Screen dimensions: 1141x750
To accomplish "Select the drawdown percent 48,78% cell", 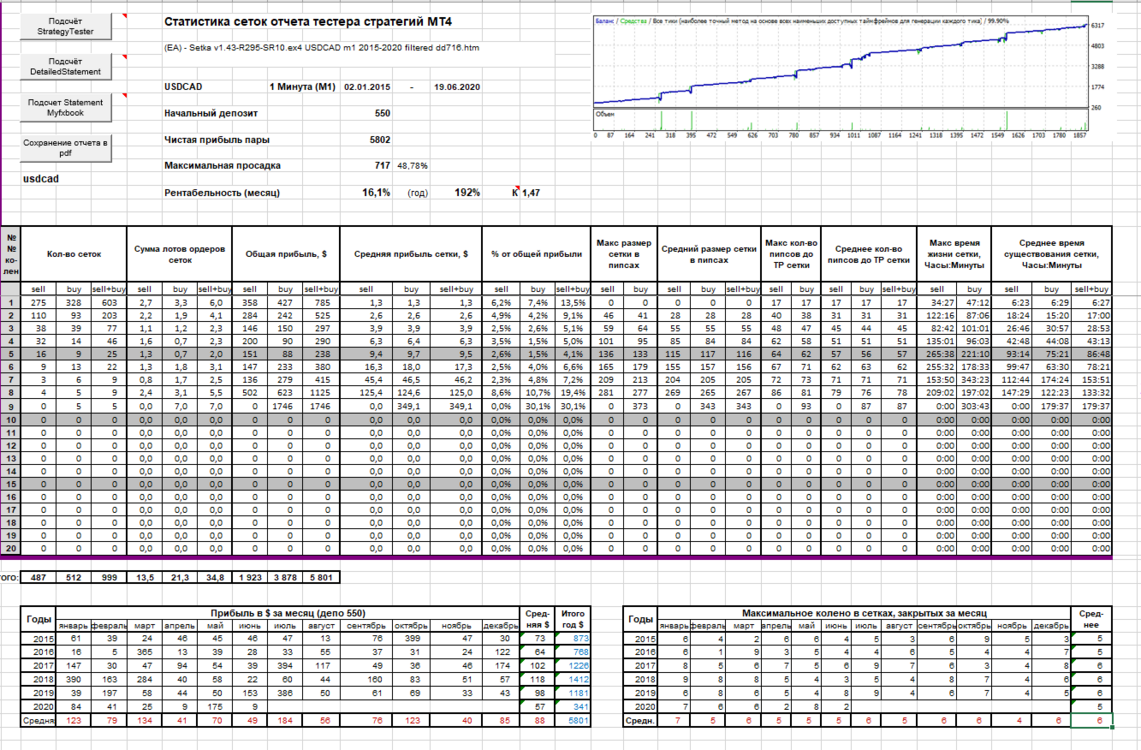I will pos(412,166).
